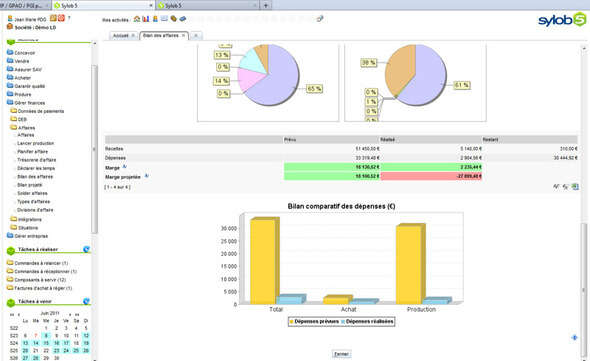
Task: Open Bilan des affaires in sidebar
Action: [x=35, y=177]
